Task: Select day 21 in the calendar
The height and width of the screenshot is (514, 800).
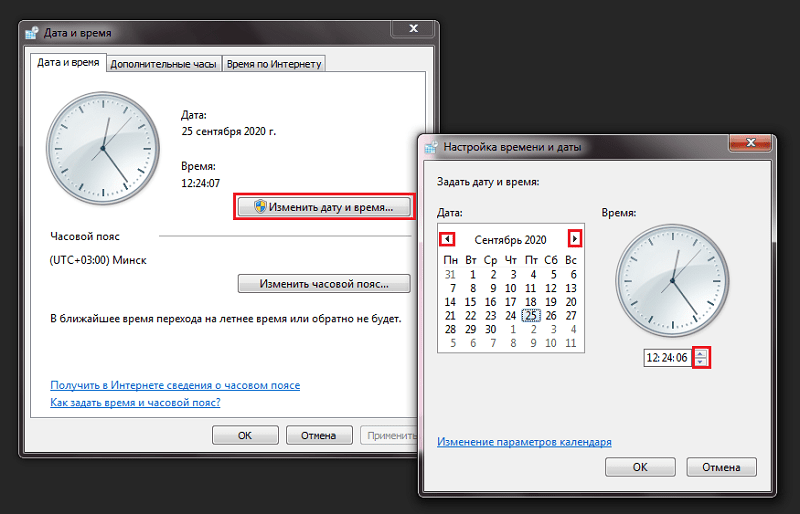Action: click(450, 315)
